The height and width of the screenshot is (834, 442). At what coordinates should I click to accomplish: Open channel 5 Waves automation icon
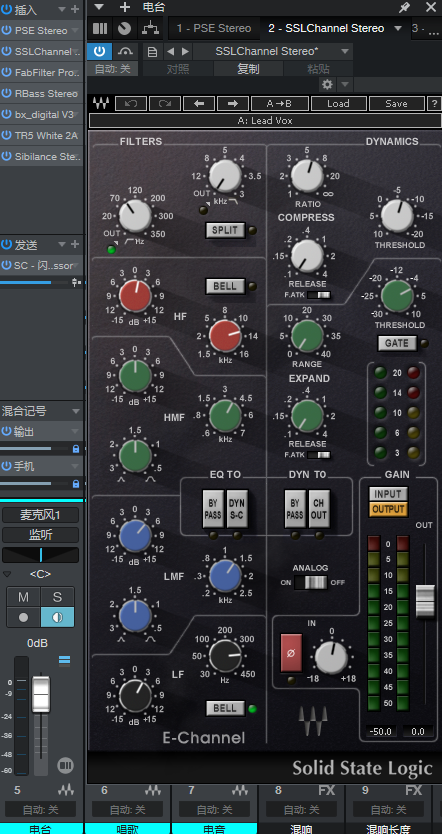click(x=66, y=790)
